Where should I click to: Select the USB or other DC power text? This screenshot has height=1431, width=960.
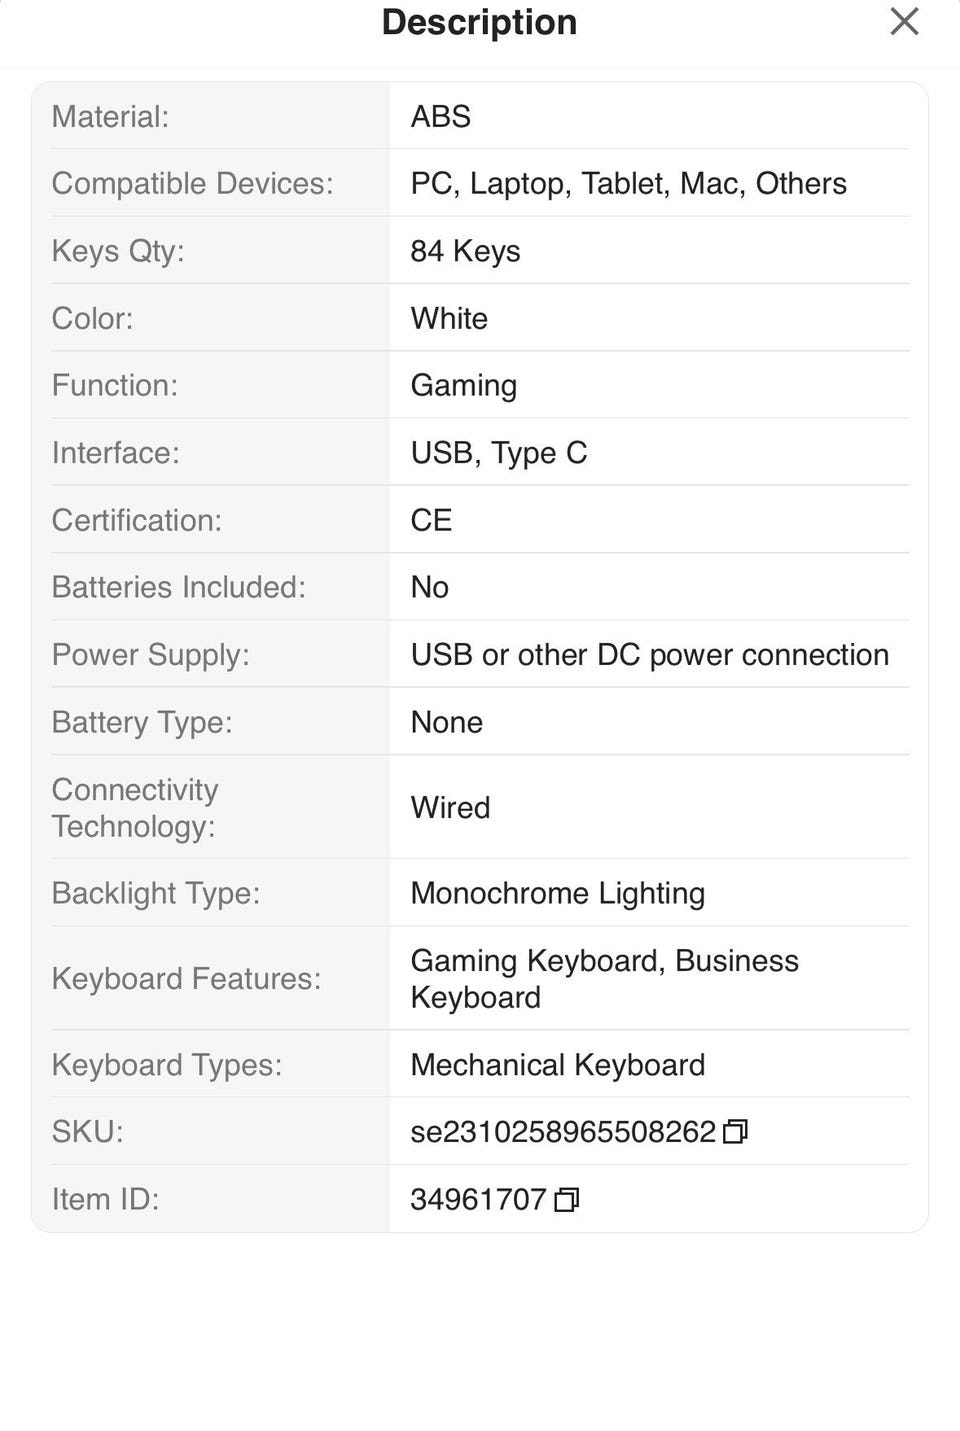click(649, 655)
